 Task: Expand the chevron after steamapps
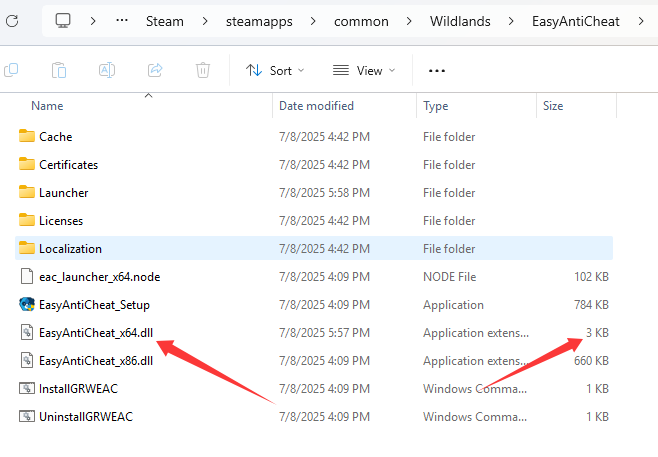coord(313,21)
